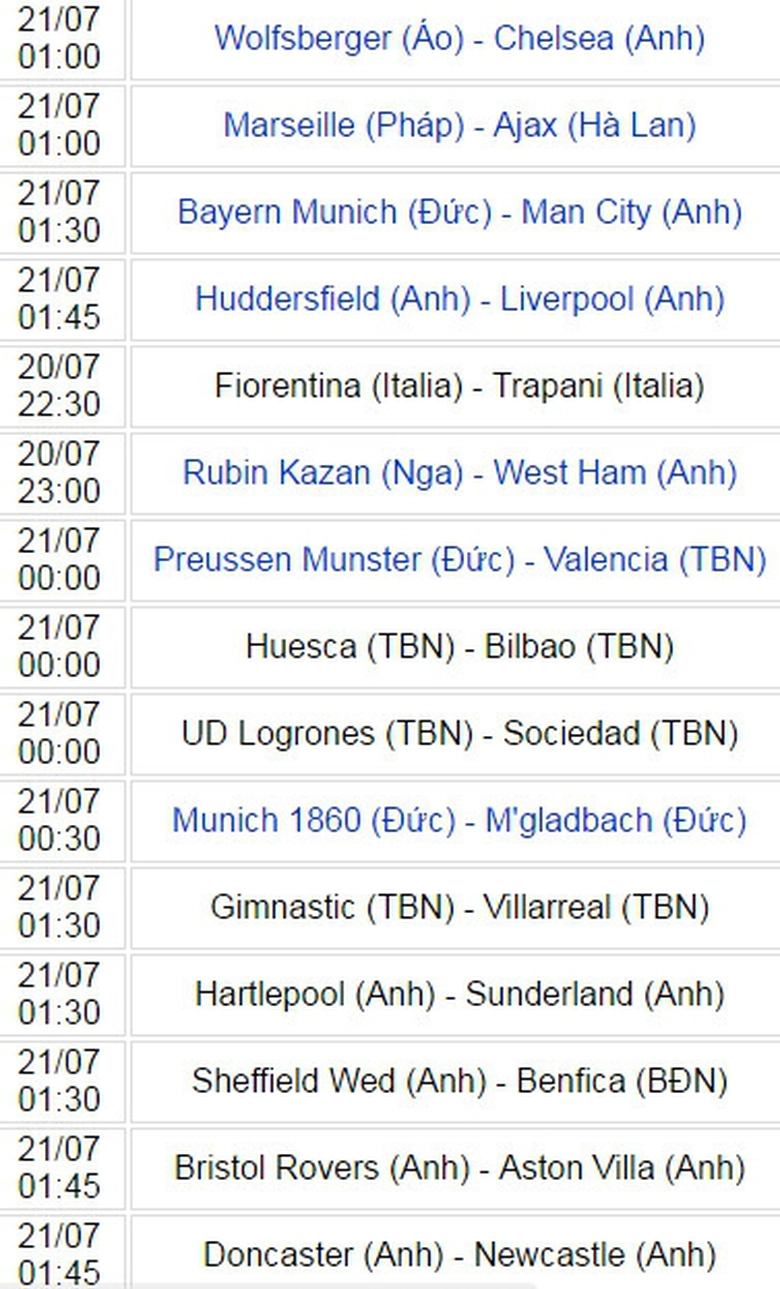Open Bayern Munich - Man City fixture link
Image resolution: width=780 pixels, height=1289 pixels.
tap(459, 213)
